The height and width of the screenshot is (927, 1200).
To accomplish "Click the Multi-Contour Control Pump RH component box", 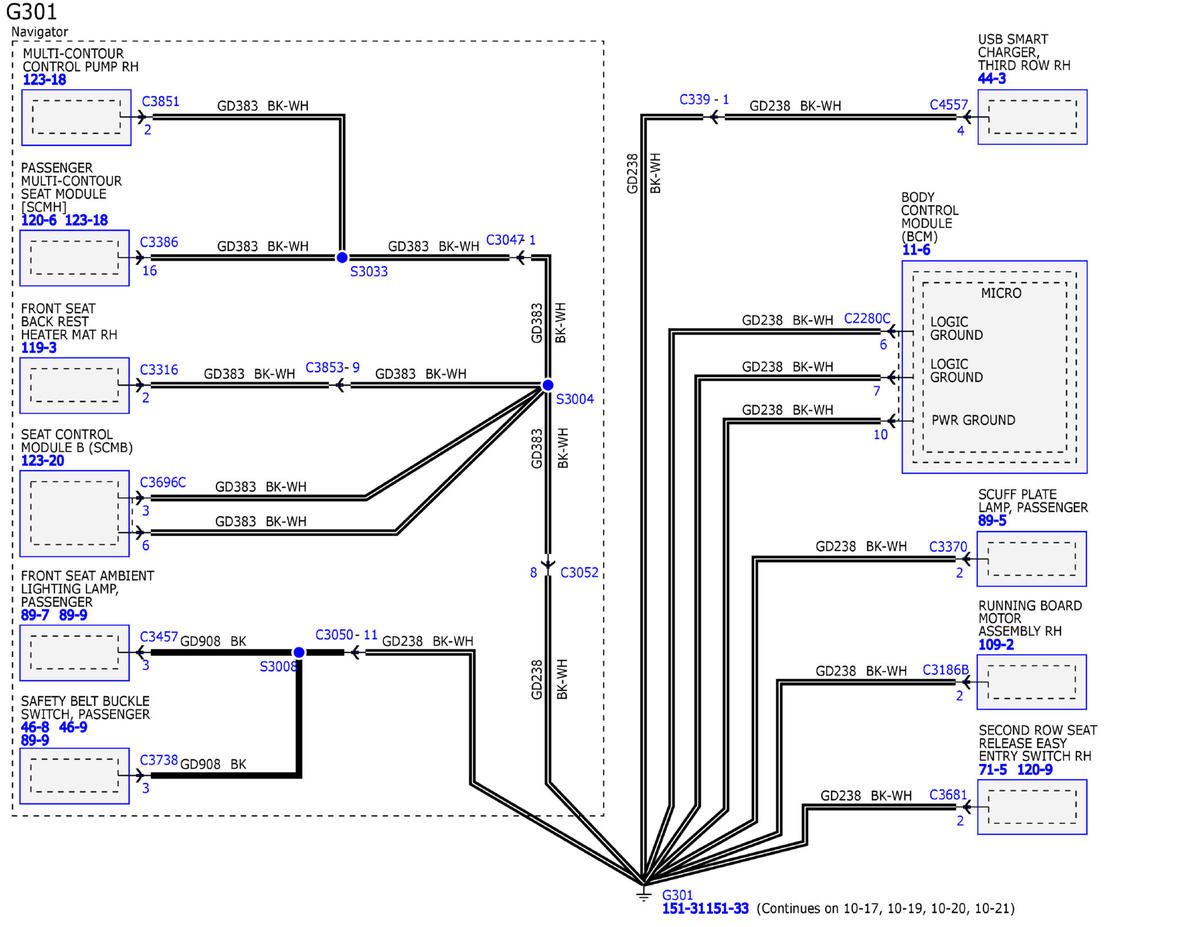I will (x=76, y=117).
